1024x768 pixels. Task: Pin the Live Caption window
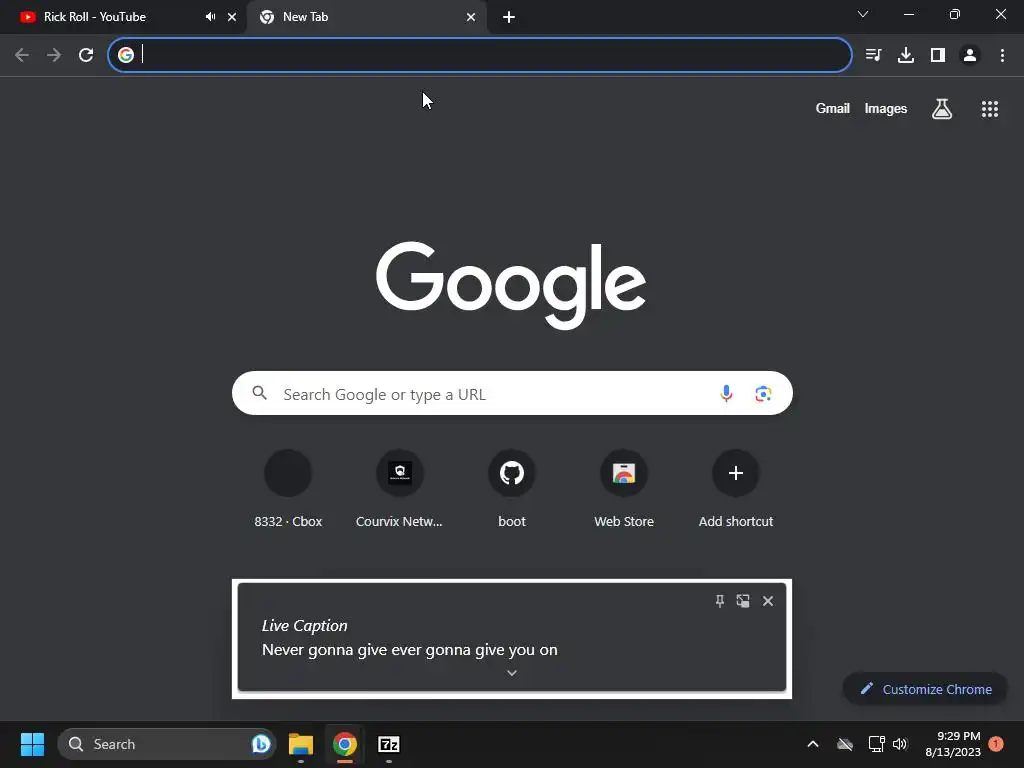[x=720, y=601]
